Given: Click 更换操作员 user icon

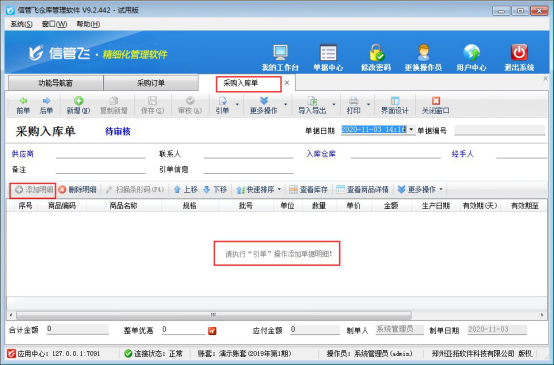Looking at the screenshot, I should pyautogui.click(x=423, y=53).
